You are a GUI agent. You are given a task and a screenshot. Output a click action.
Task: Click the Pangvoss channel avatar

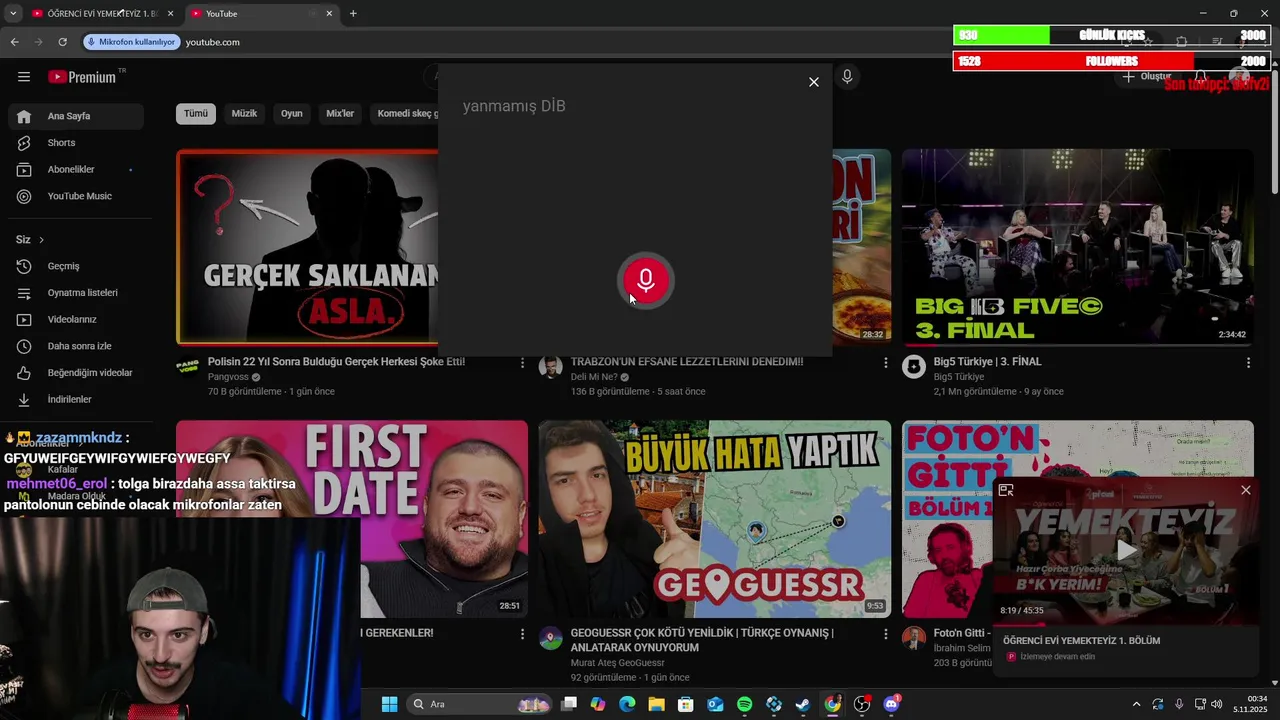[188, 367]
